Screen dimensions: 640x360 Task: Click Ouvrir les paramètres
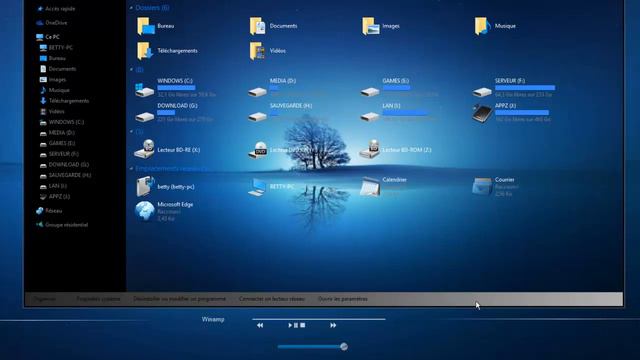coord(343,299)
